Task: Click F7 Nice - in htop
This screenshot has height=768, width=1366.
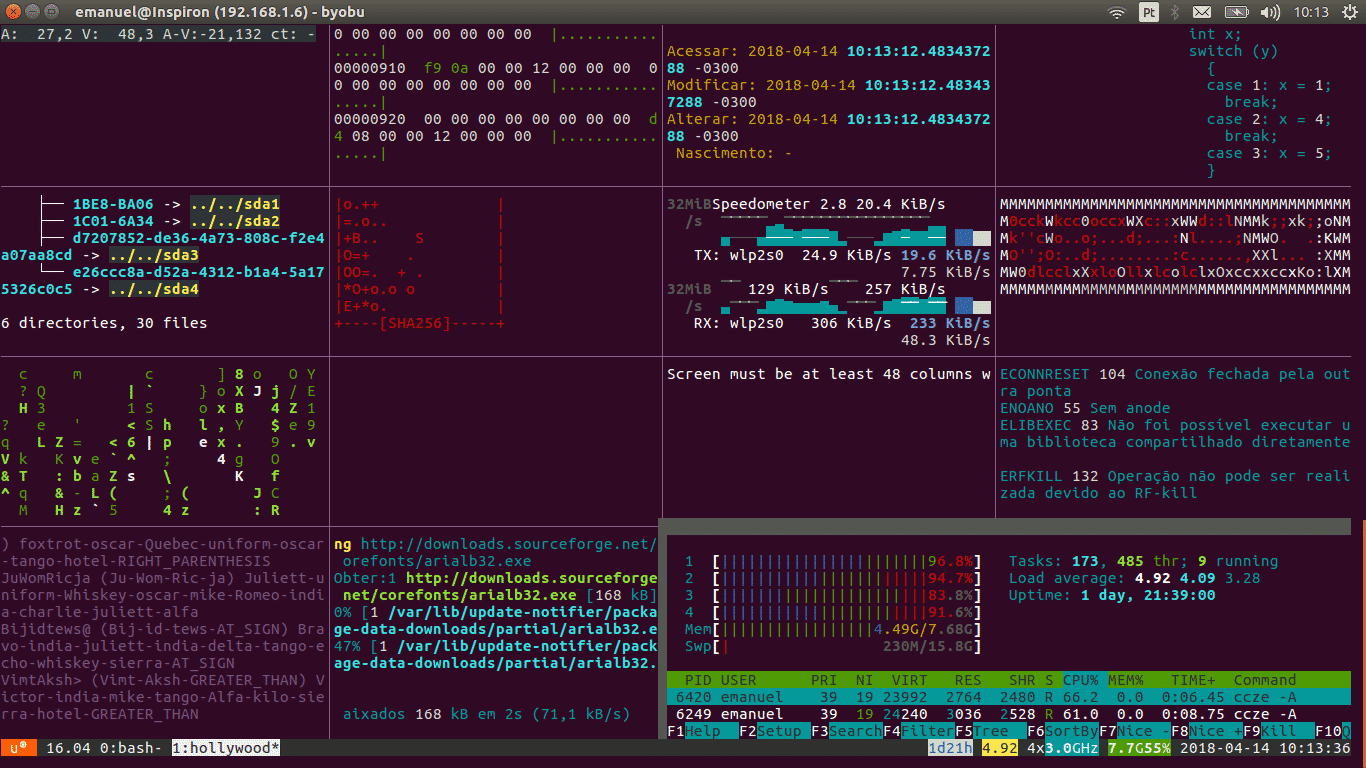Action: 1134,731
